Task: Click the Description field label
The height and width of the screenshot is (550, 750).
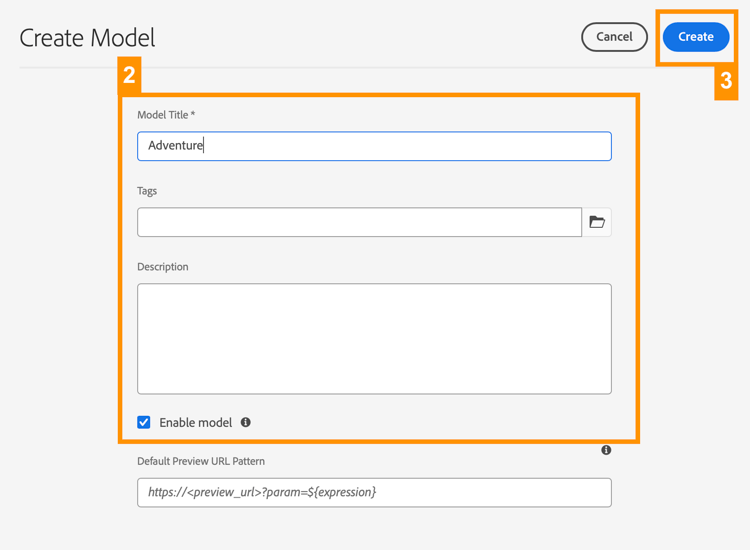Action: [163, 267]
